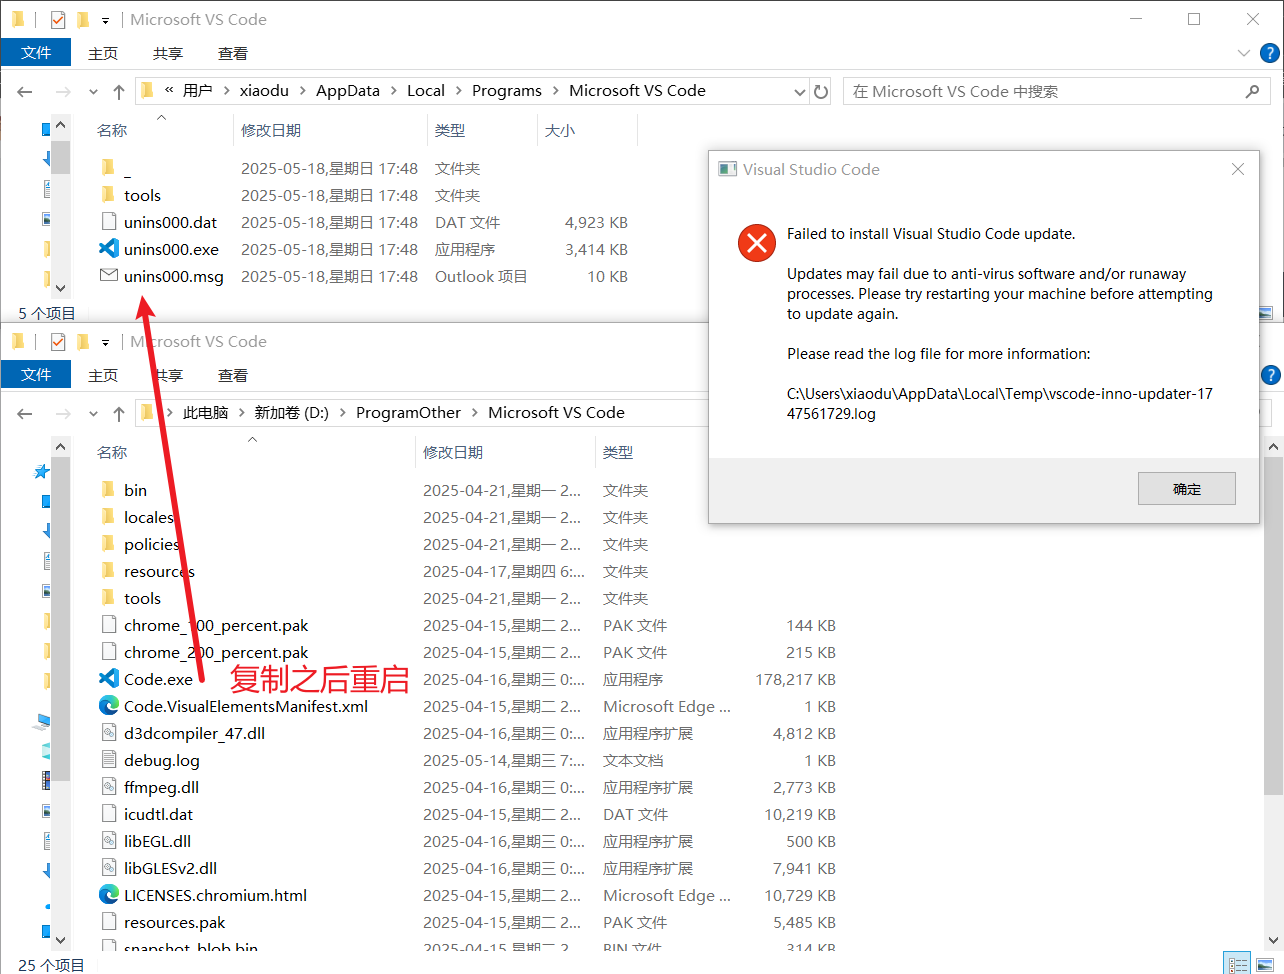Navigate to 此电脑 in lower breadcrumb
1284x974 pixels.
point(206,413)
